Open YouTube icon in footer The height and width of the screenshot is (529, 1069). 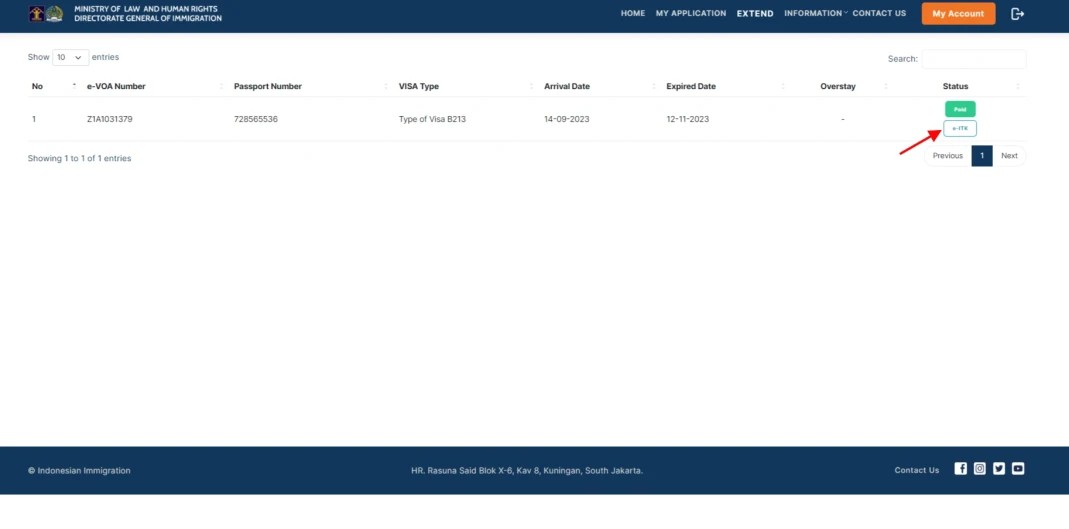[1018, 468]
